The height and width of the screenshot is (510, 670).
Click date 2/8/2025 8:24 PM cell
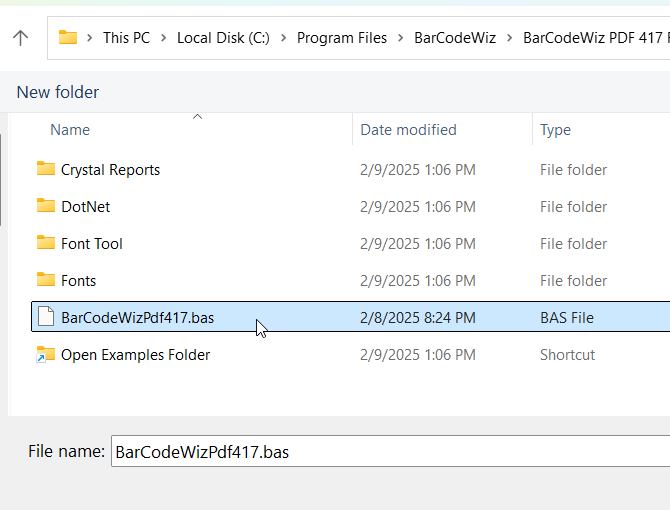[x=417, y=318]
